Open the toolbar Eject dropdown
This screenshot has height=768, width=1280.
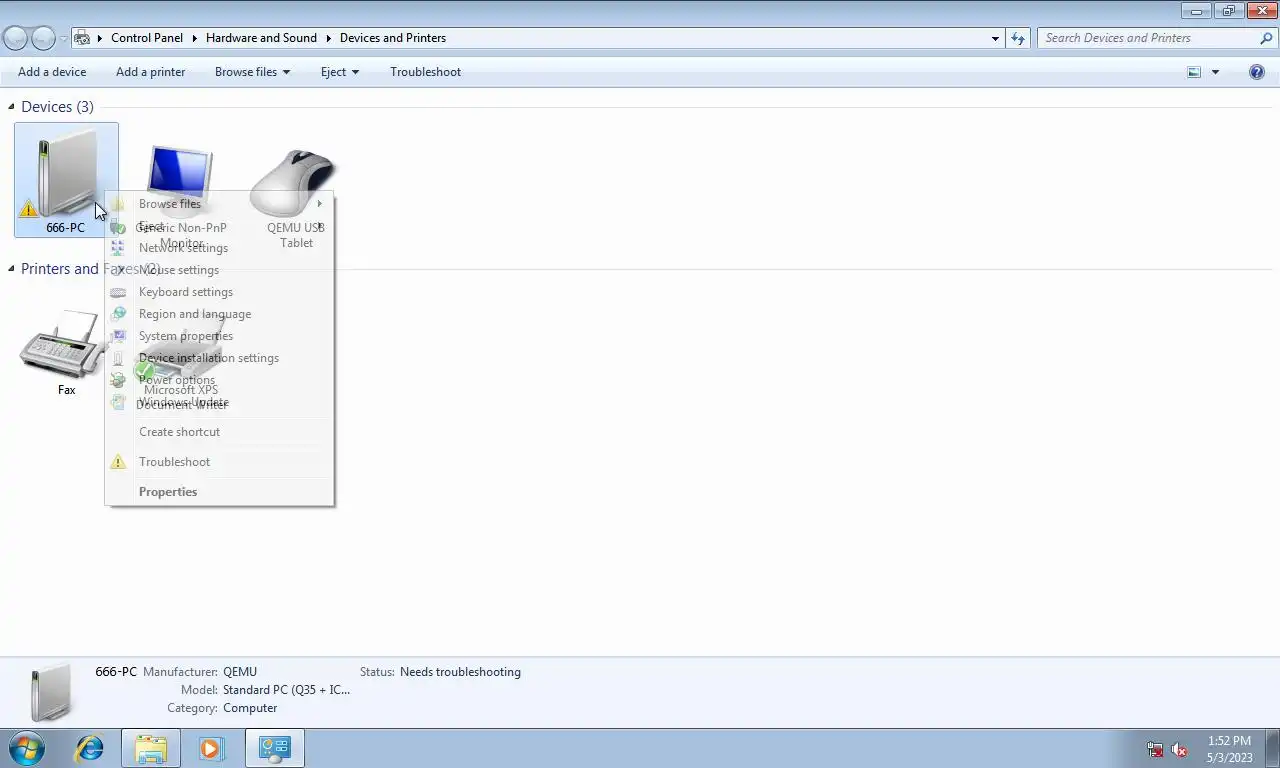click(x=340, y=72)
